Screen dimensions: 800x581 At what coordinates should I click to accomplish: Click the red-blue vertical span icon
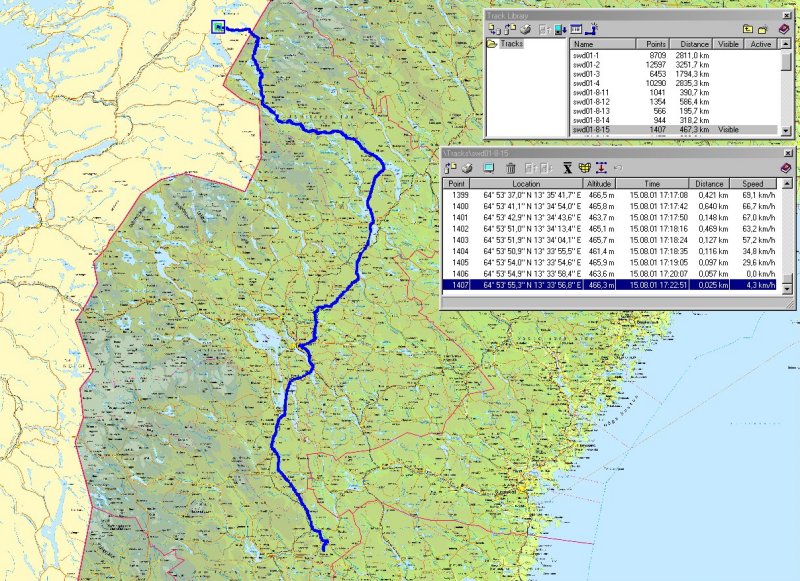(601, 168)
